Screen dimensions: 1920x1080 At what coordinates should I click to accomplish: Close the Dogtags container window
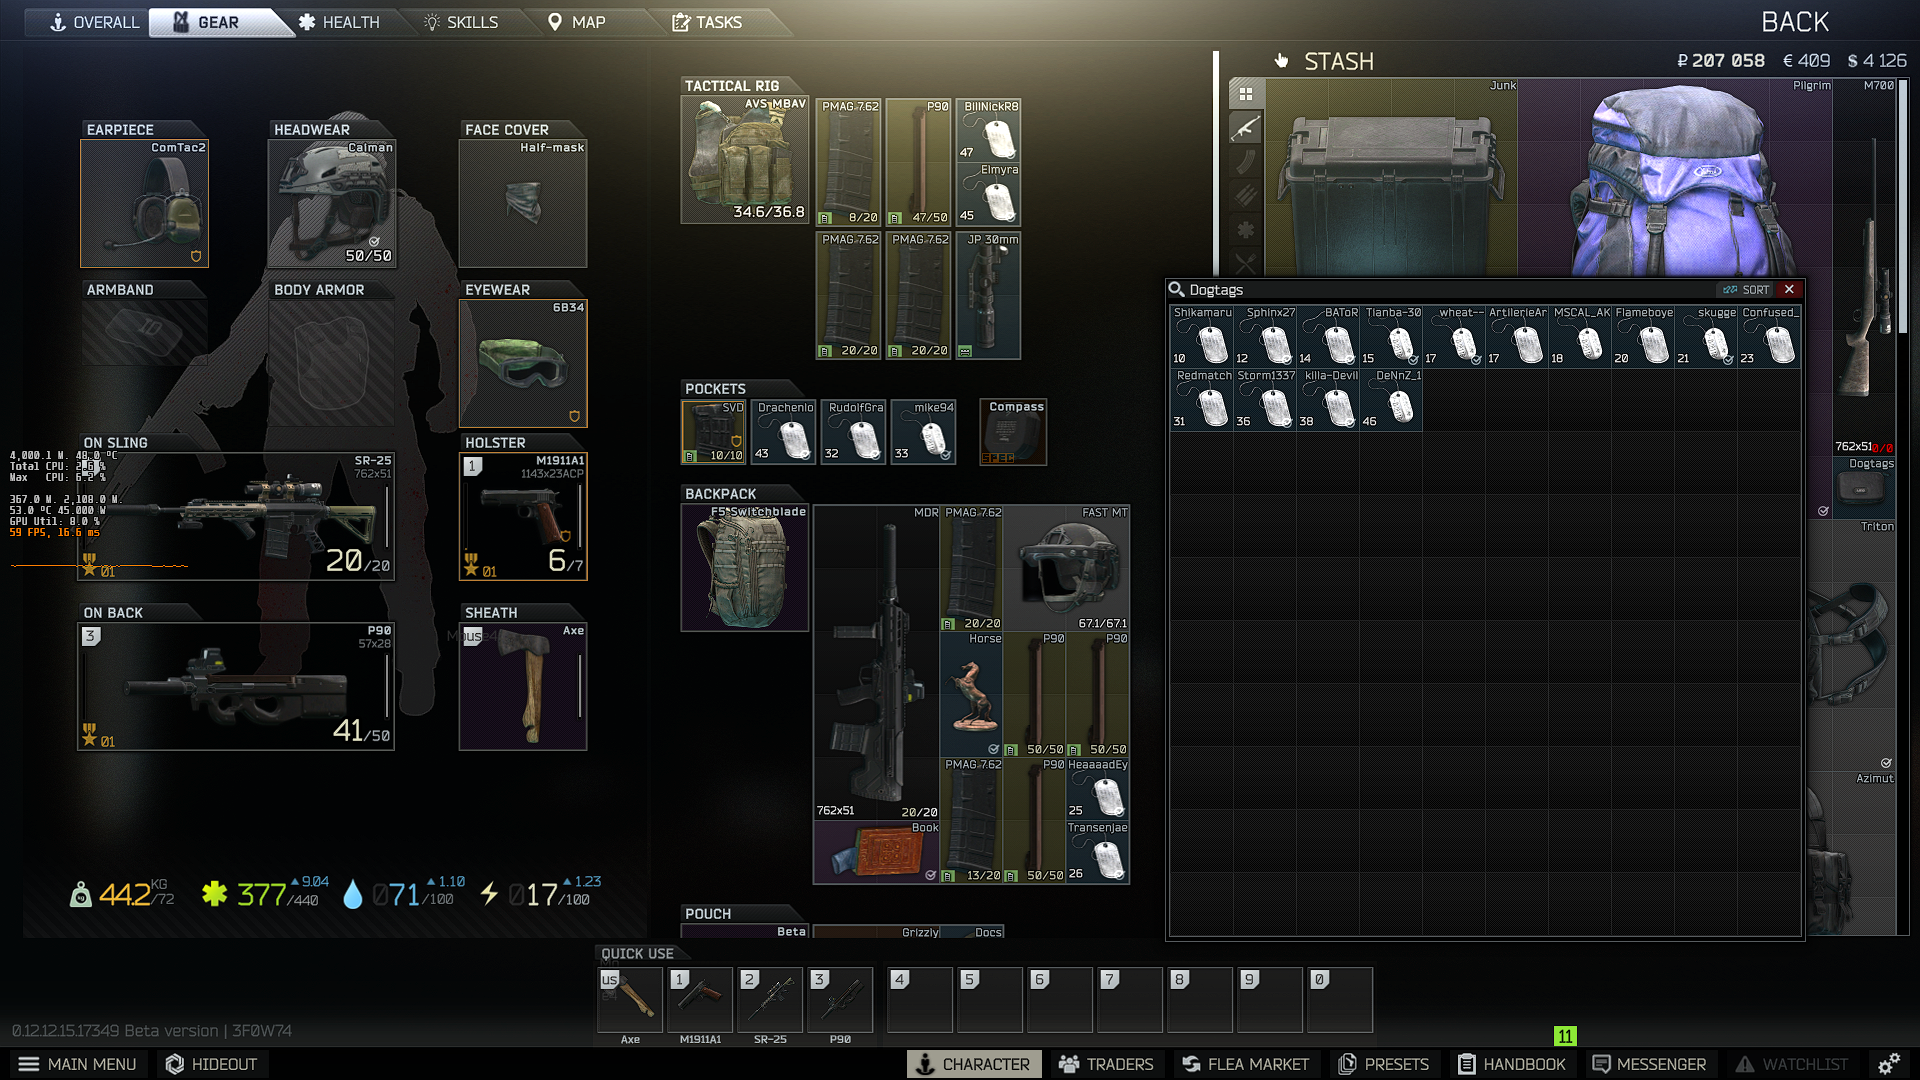1789,290
